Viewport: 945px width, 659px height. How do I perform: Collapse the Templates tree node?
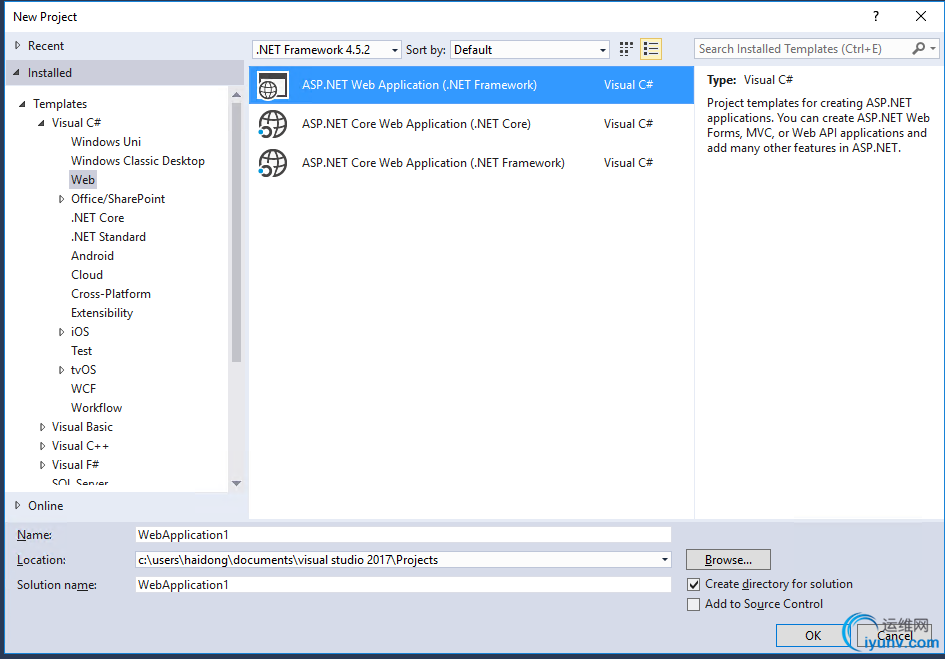tap(22, 104)
